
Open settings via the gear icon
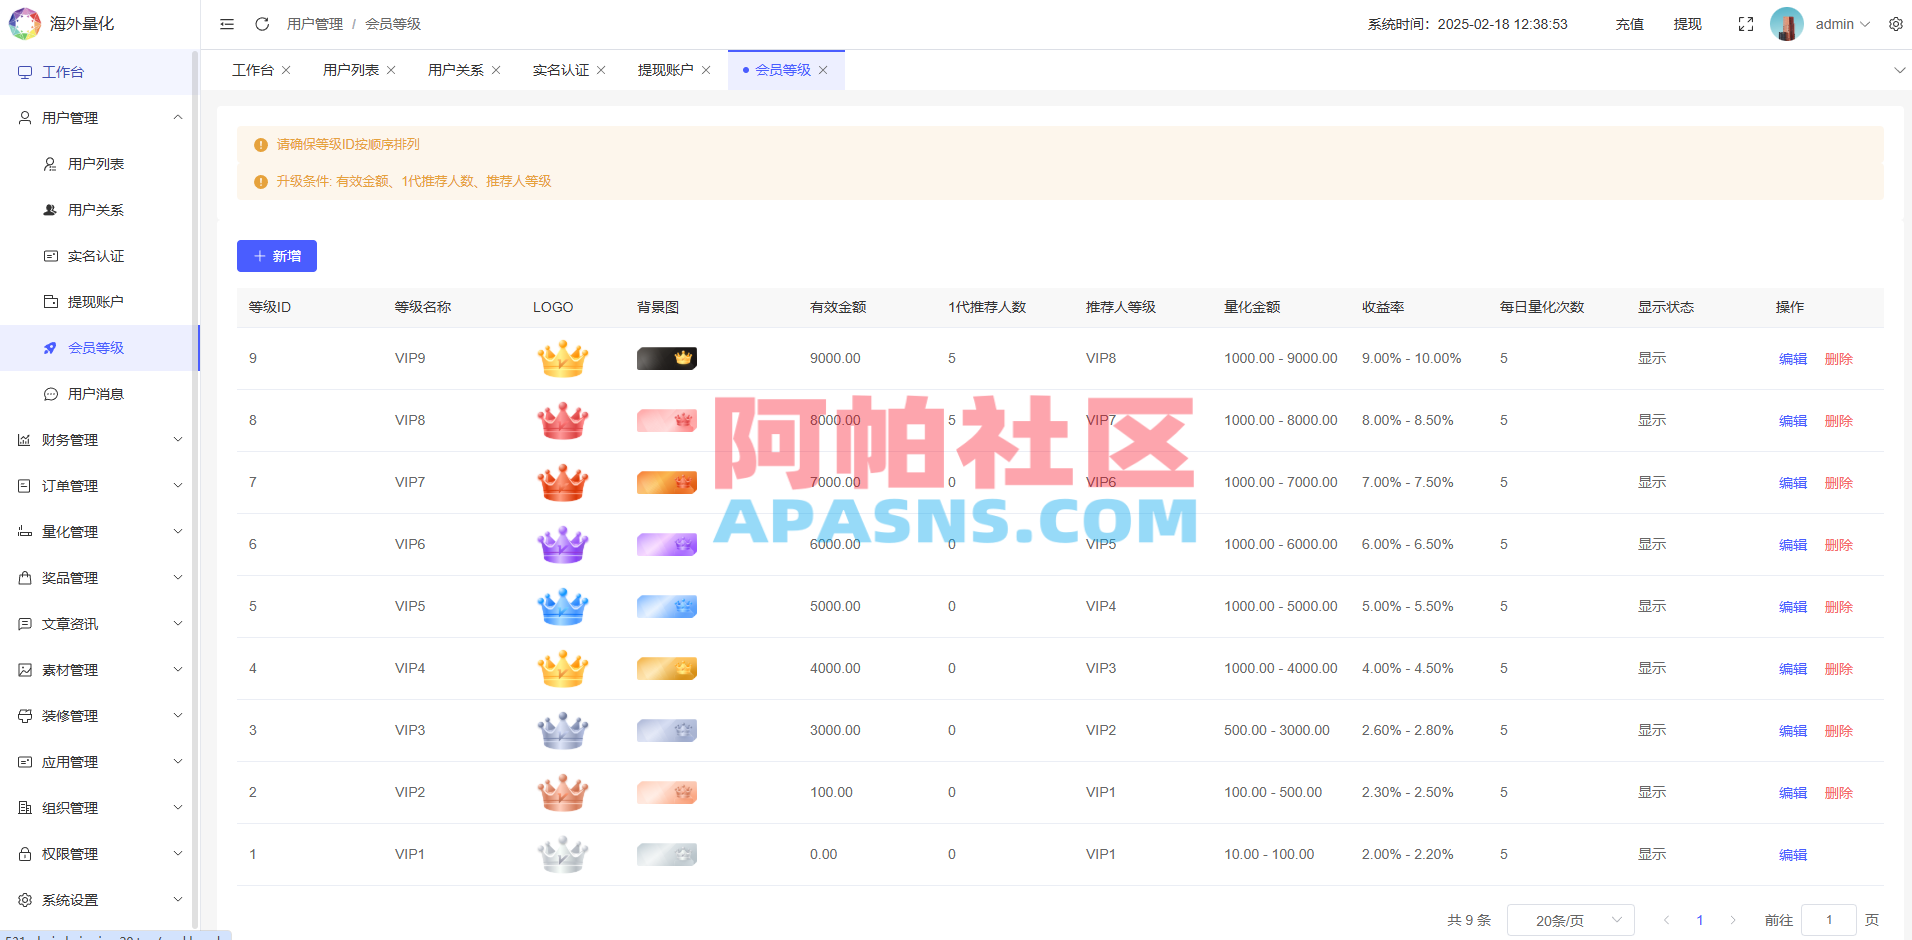tap(1895, 23)
